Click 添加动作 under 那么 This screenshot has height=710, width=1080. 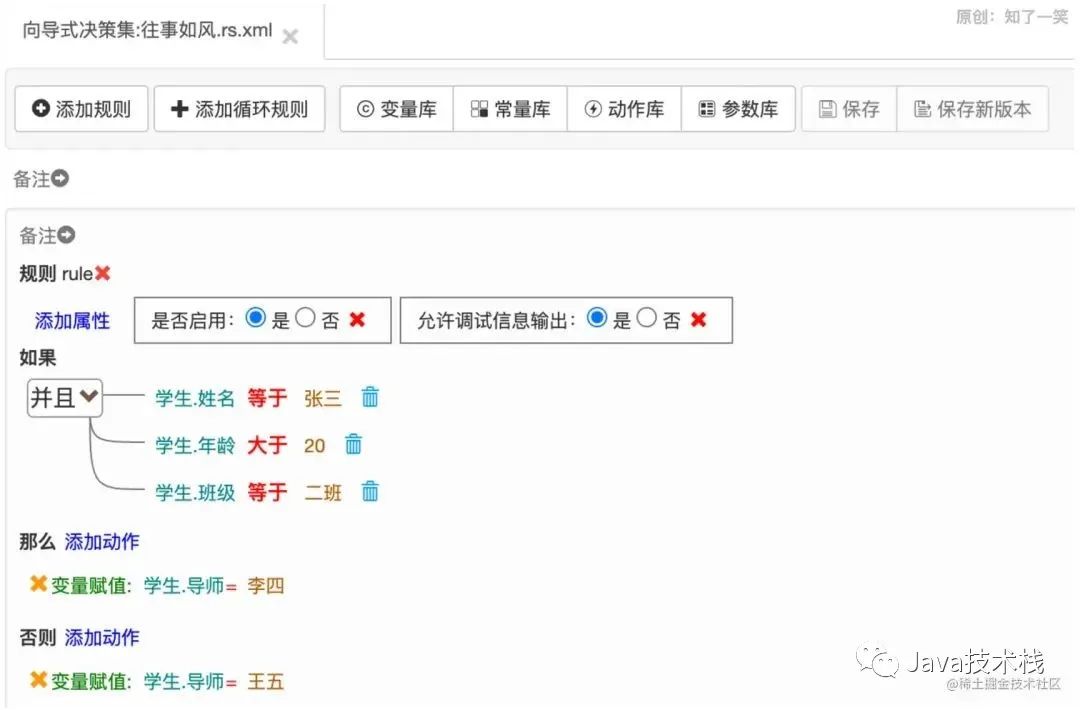click(x=102, y=542)
